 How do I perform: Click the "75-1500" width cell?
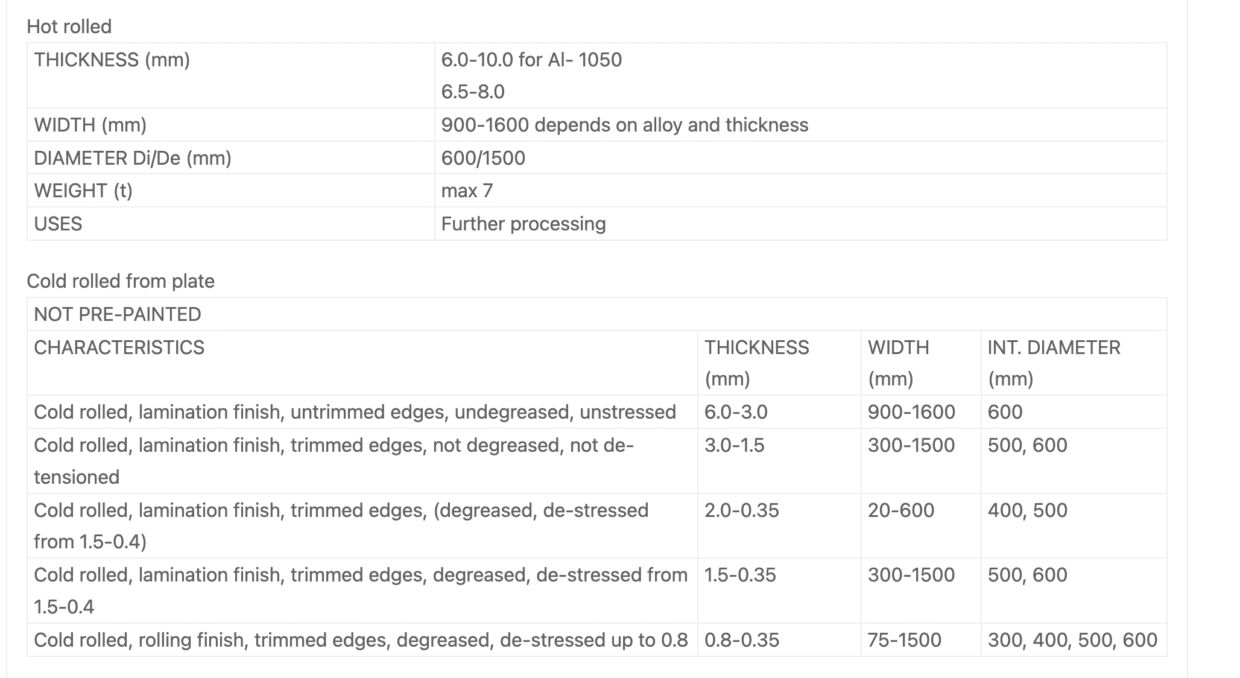pos(904,640)
